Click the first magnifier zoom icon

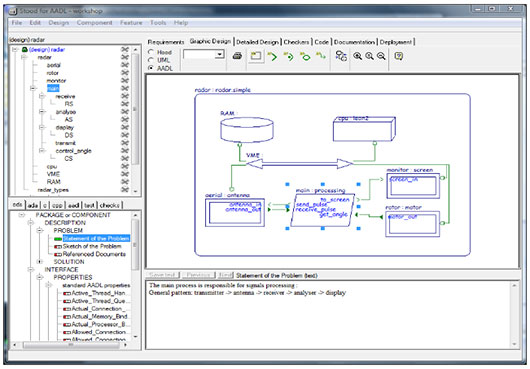click(x=357, y=56)
